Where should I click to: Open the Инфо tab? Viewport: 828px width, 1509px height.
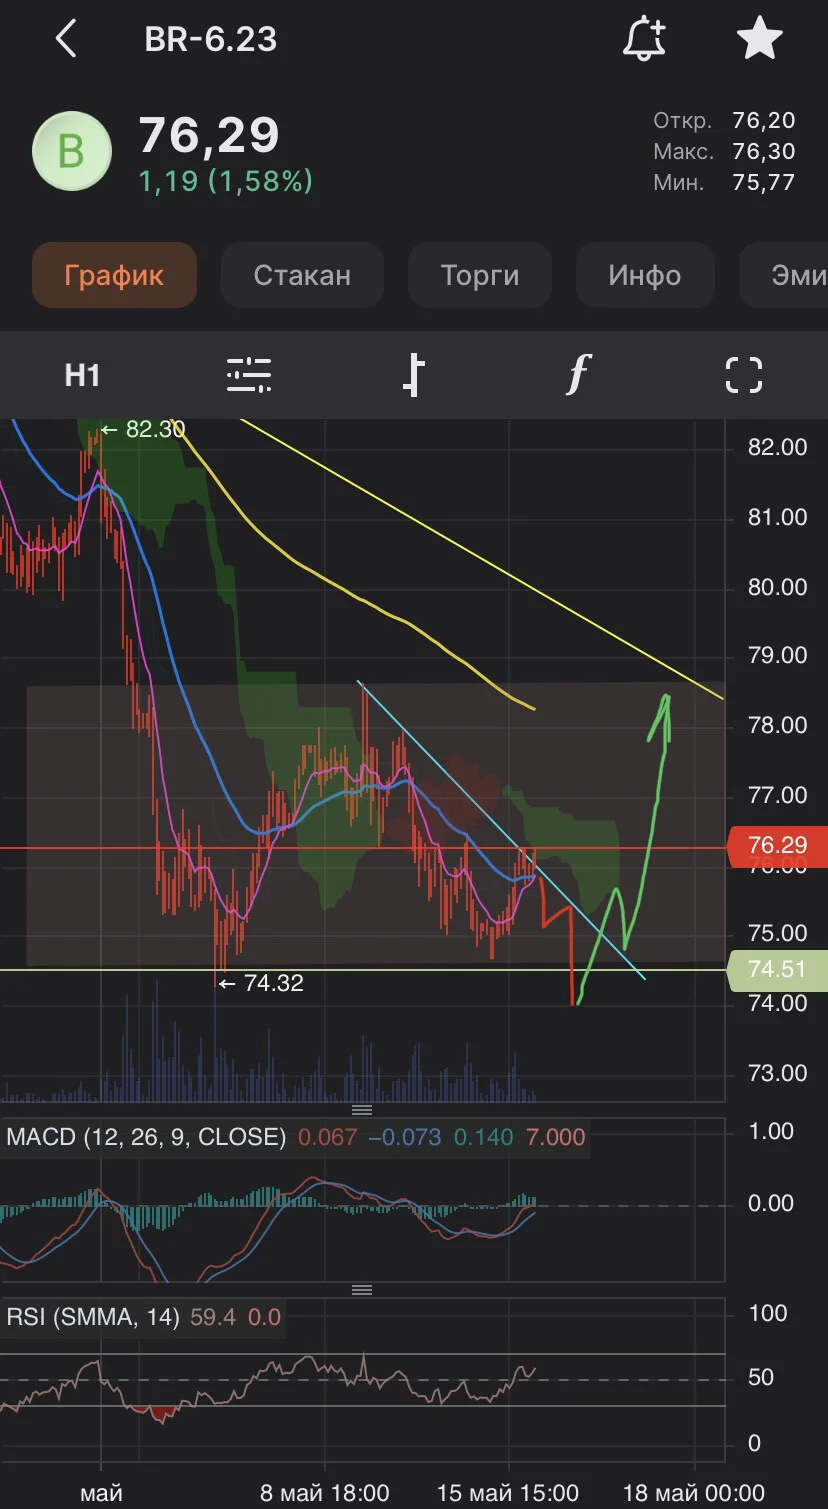tap(645, 275)
